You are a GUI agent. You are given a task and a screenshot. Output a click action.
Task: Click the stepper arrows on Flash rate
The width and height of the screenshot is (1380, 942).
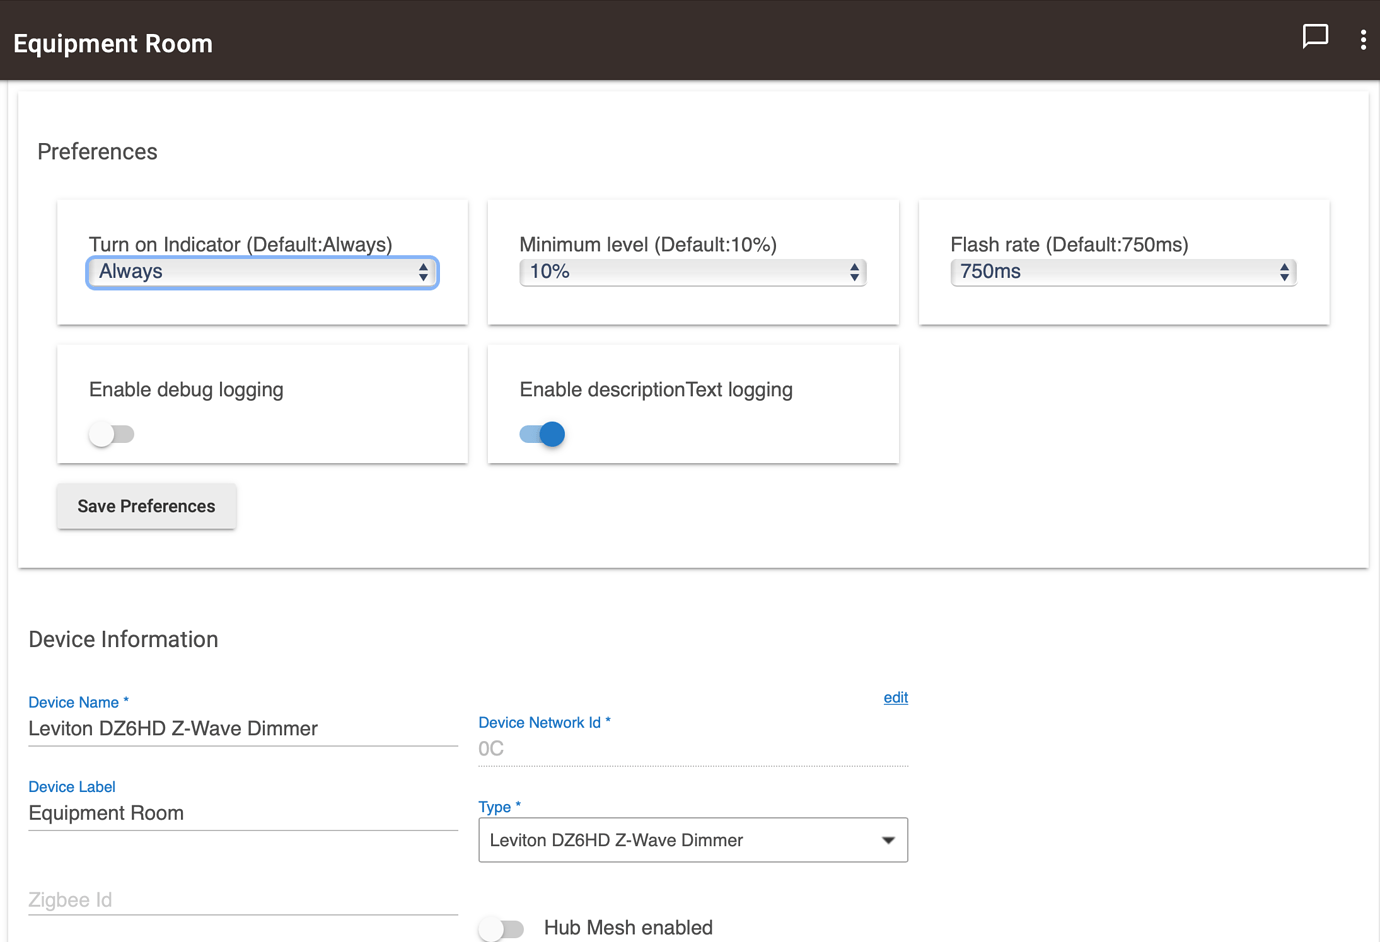point(1285,271)
